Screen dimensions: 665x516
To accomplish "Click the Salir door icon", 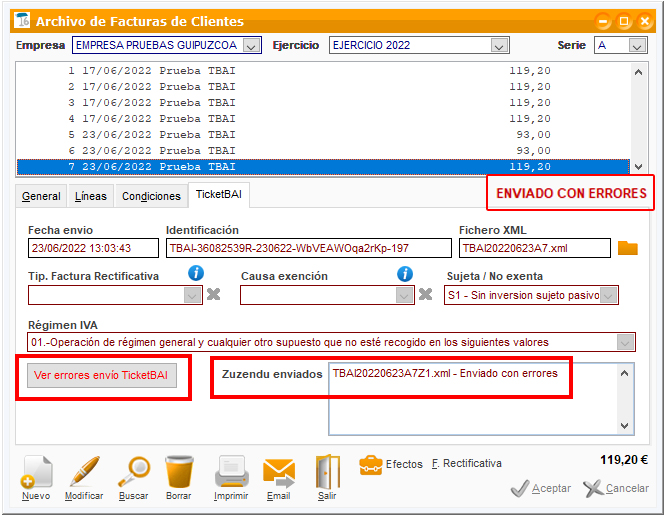I will click(x=327, y=471).
